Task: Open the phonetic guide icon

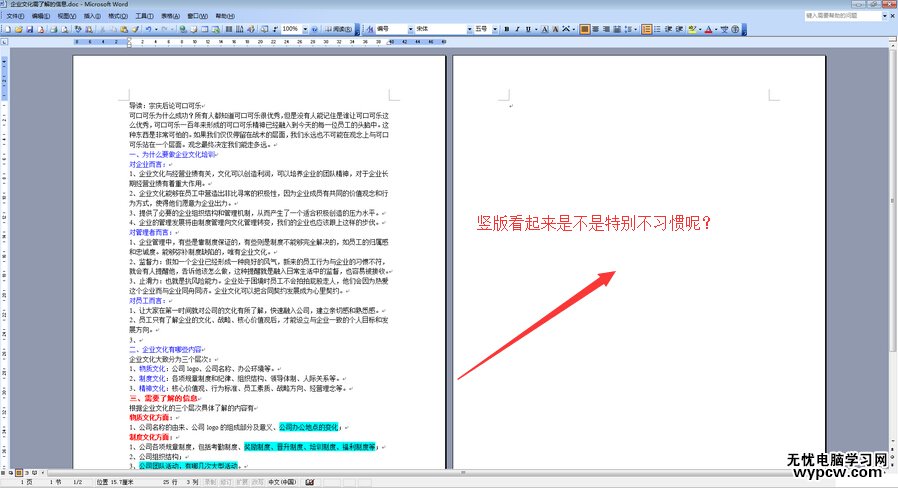Action: click(724, 29)
